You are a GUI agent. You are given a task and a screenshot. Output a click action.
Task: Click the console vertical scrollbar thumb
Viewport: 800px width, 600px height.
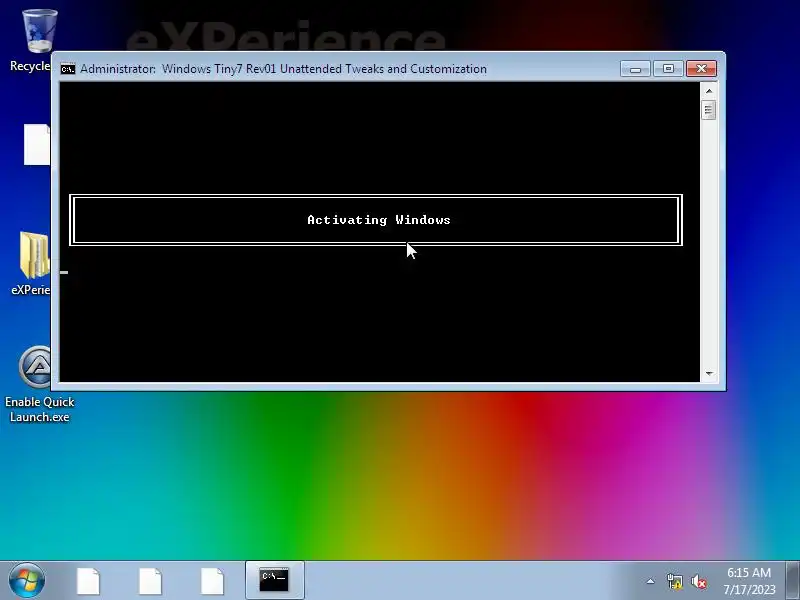[x=709, y=110]
